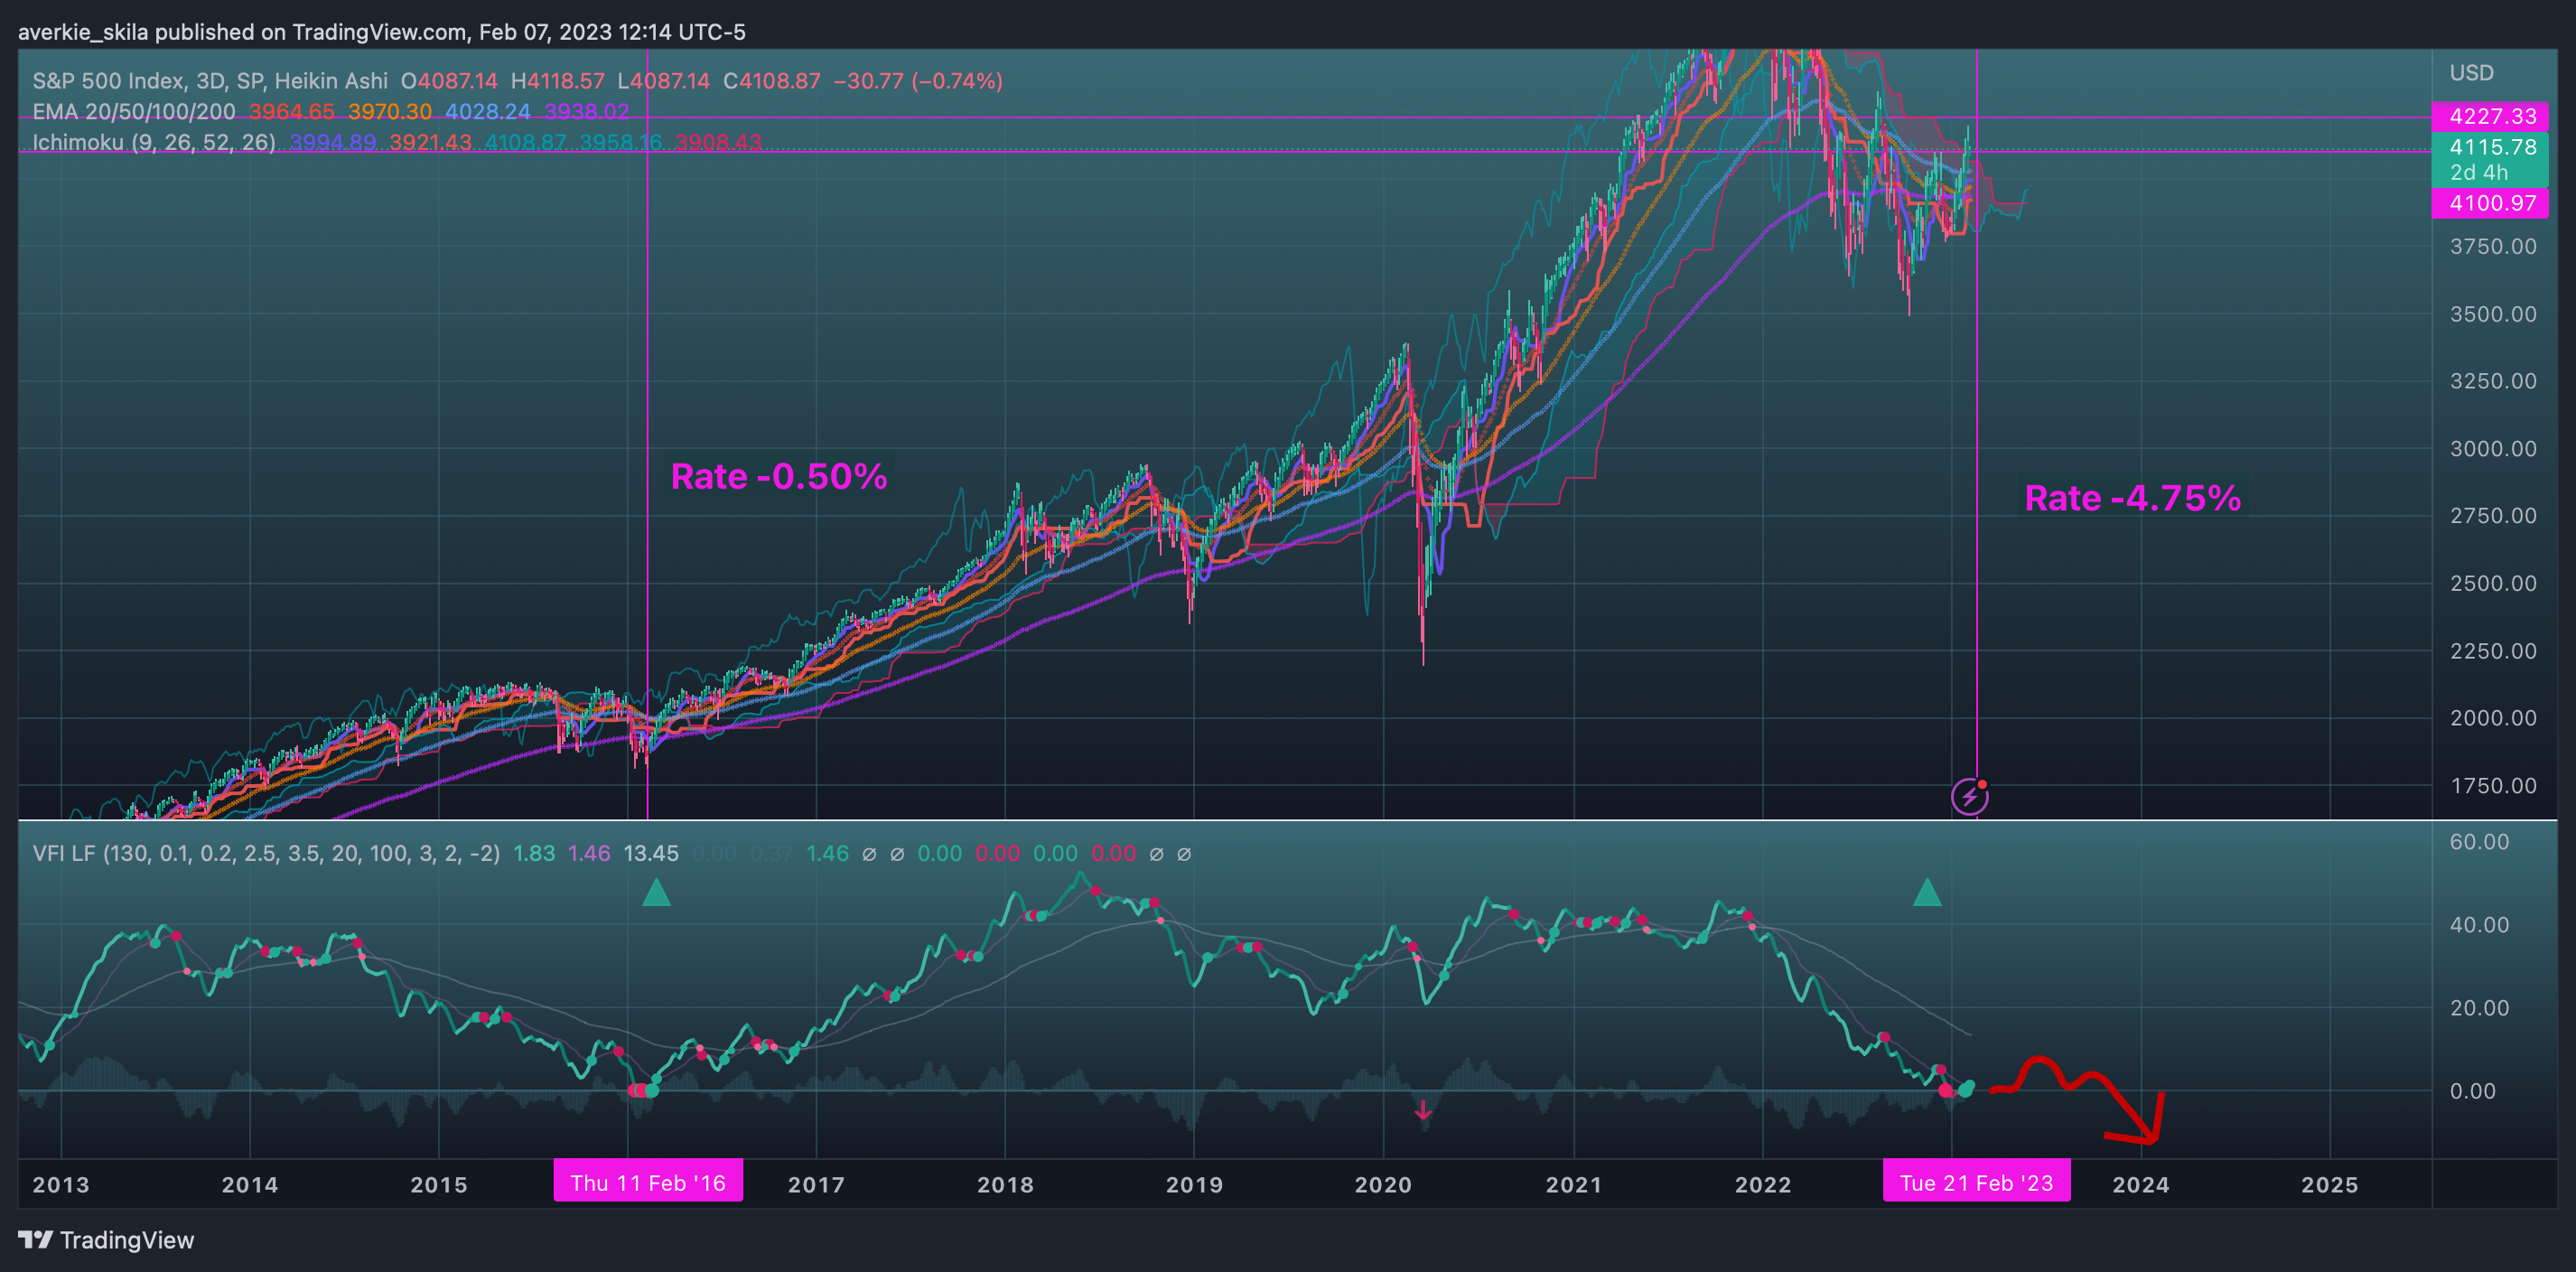Screen dimensions: 2576x1272
Task: Click the Ichimoku value 3994.89
Action: 333,143
